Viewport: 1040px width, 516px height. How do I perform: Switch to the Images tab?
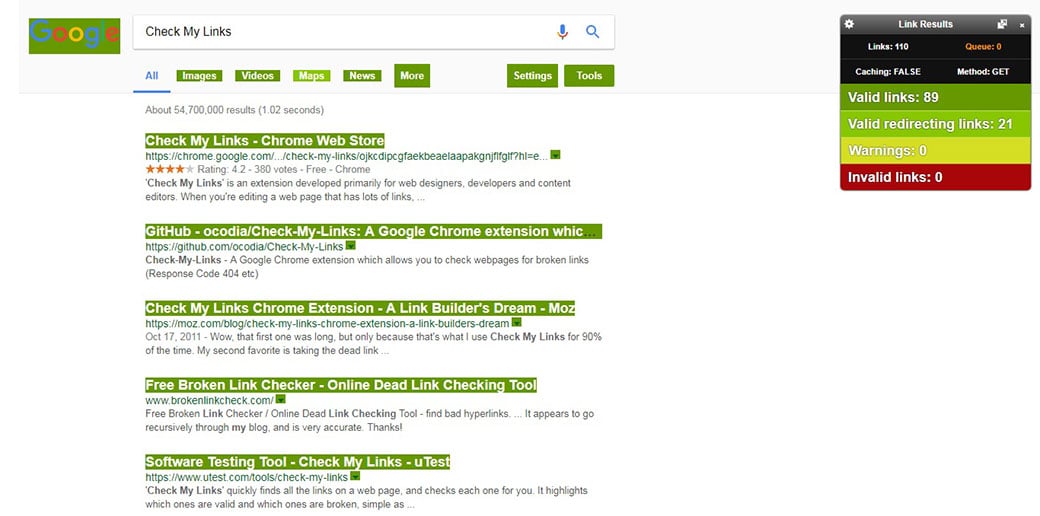click(x=199, y=76)
